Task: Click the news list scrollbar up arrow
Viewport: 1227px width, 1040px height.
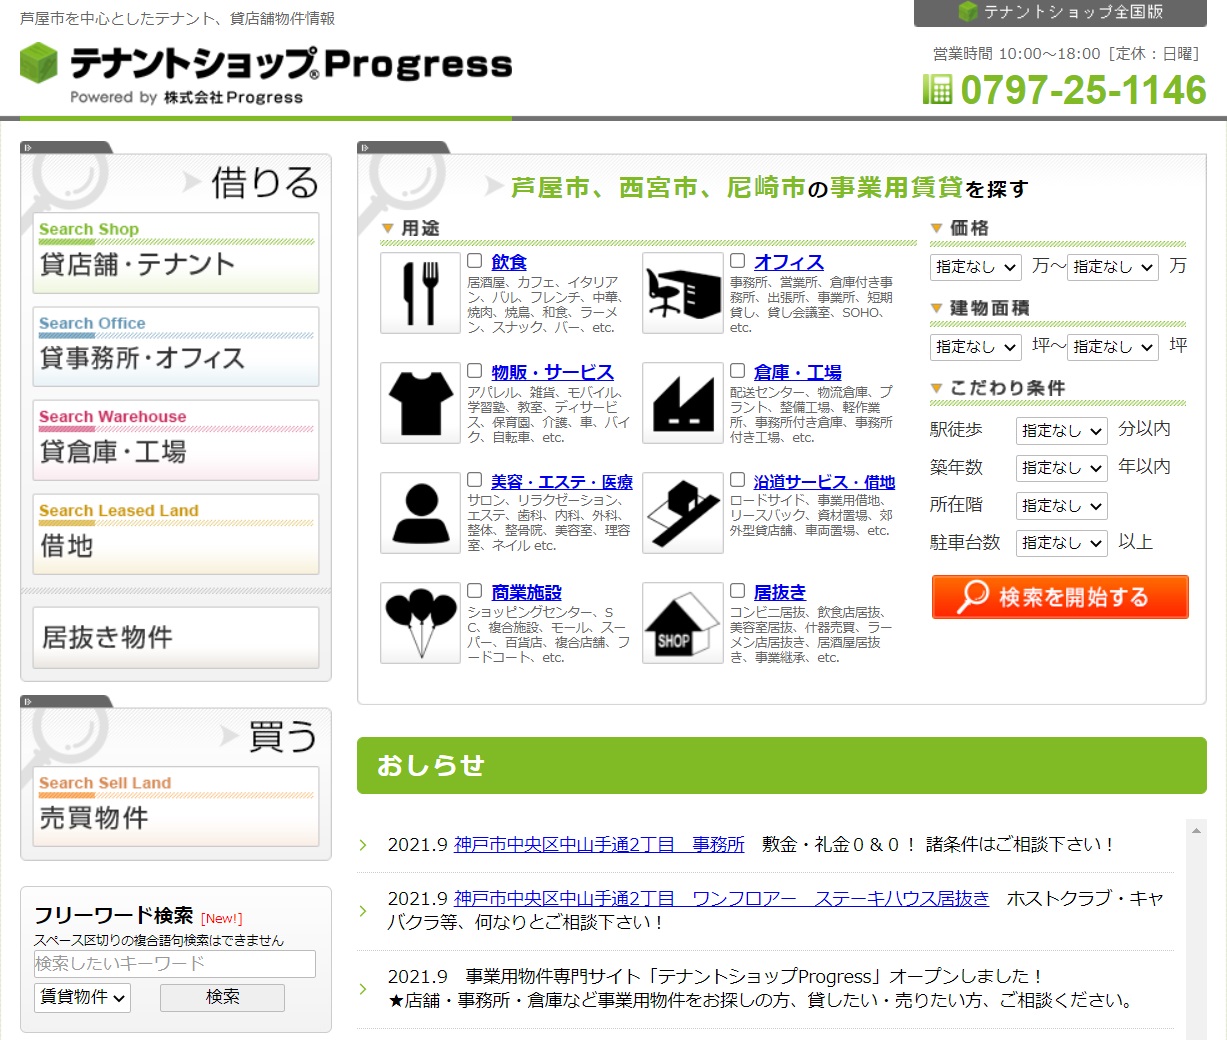Action: pos(1195,830)
